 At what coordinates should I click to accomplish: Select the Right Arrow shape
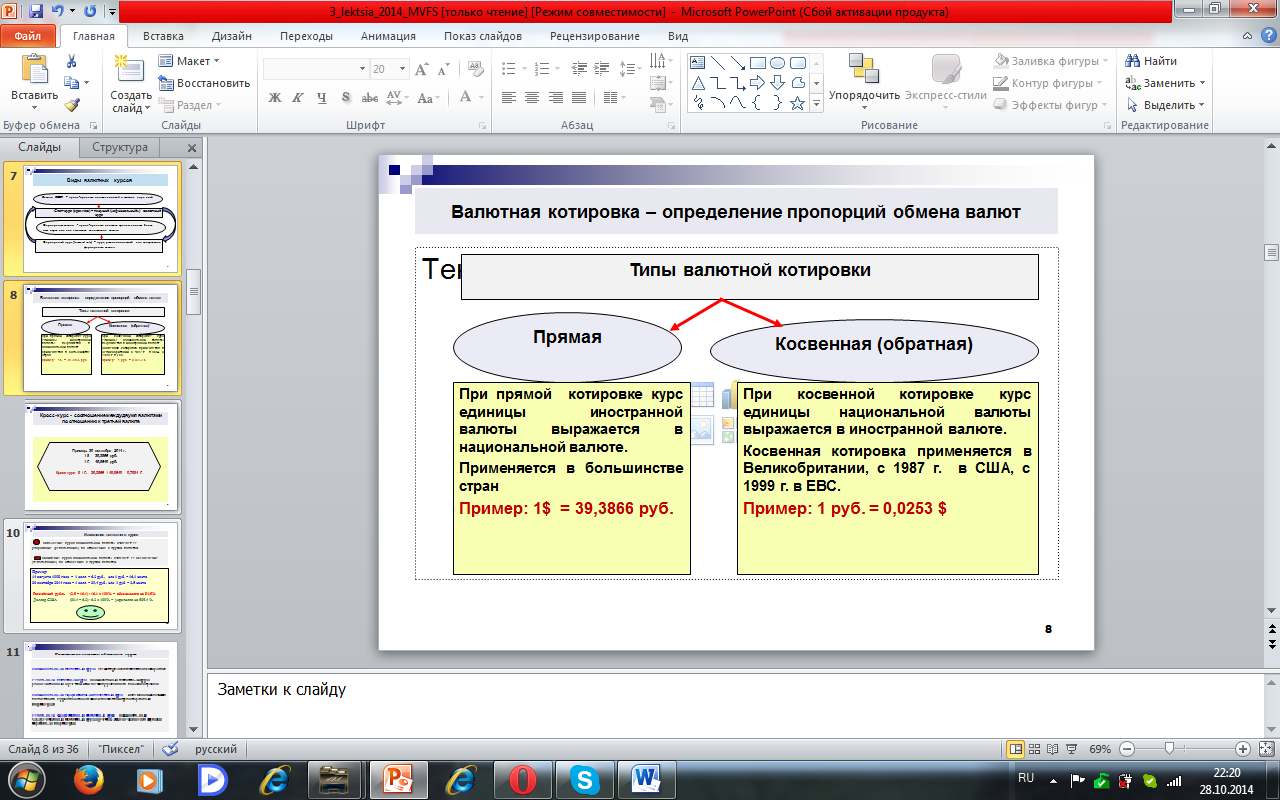click(x=758, y=82)
